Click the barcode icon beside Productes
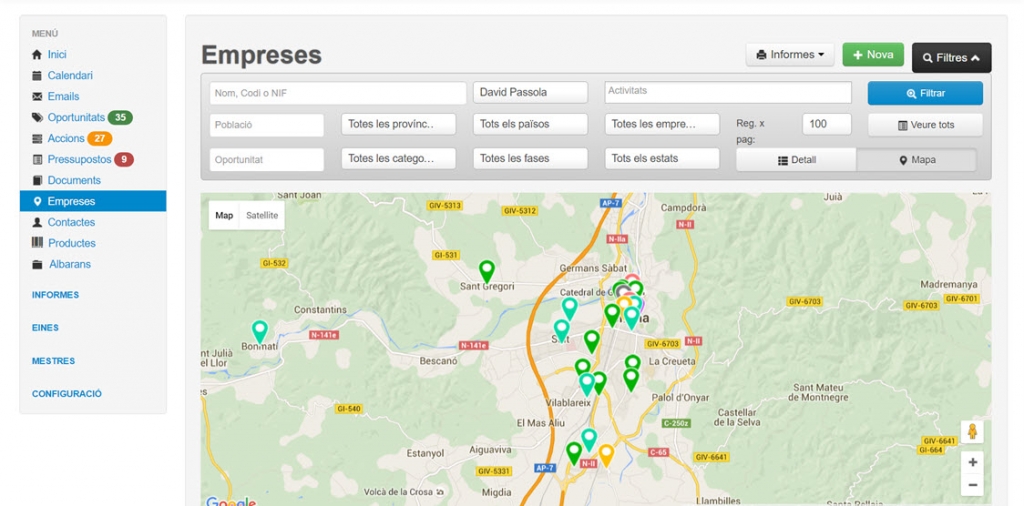Viewport: 1024px width, 506px height. point(37,243)
